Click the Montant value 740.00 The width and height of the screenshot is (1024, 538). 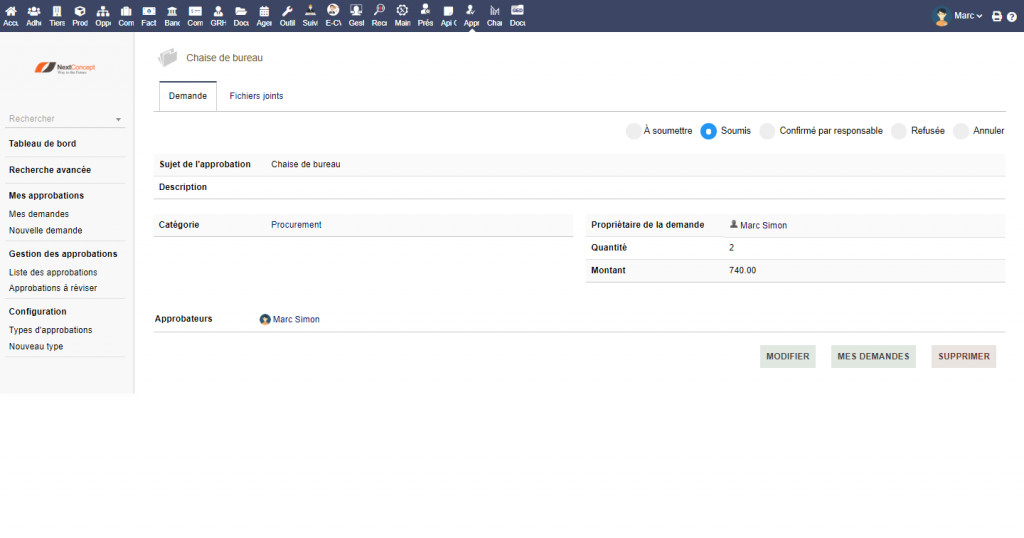743,270
